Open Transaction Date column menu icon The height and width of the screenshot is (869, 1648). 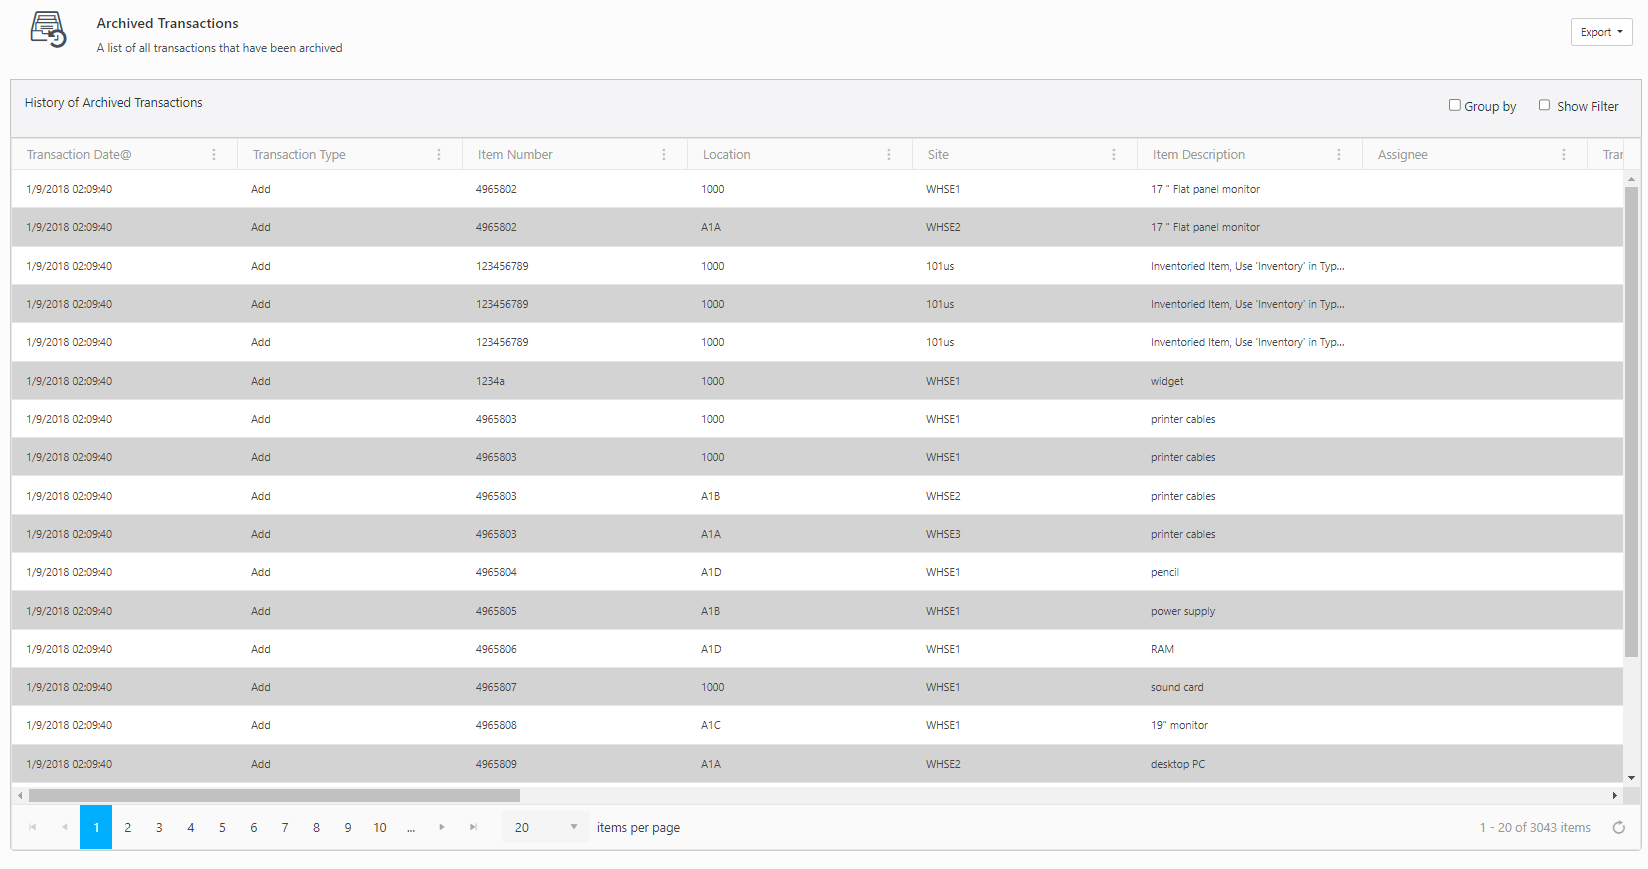[214, 155]
